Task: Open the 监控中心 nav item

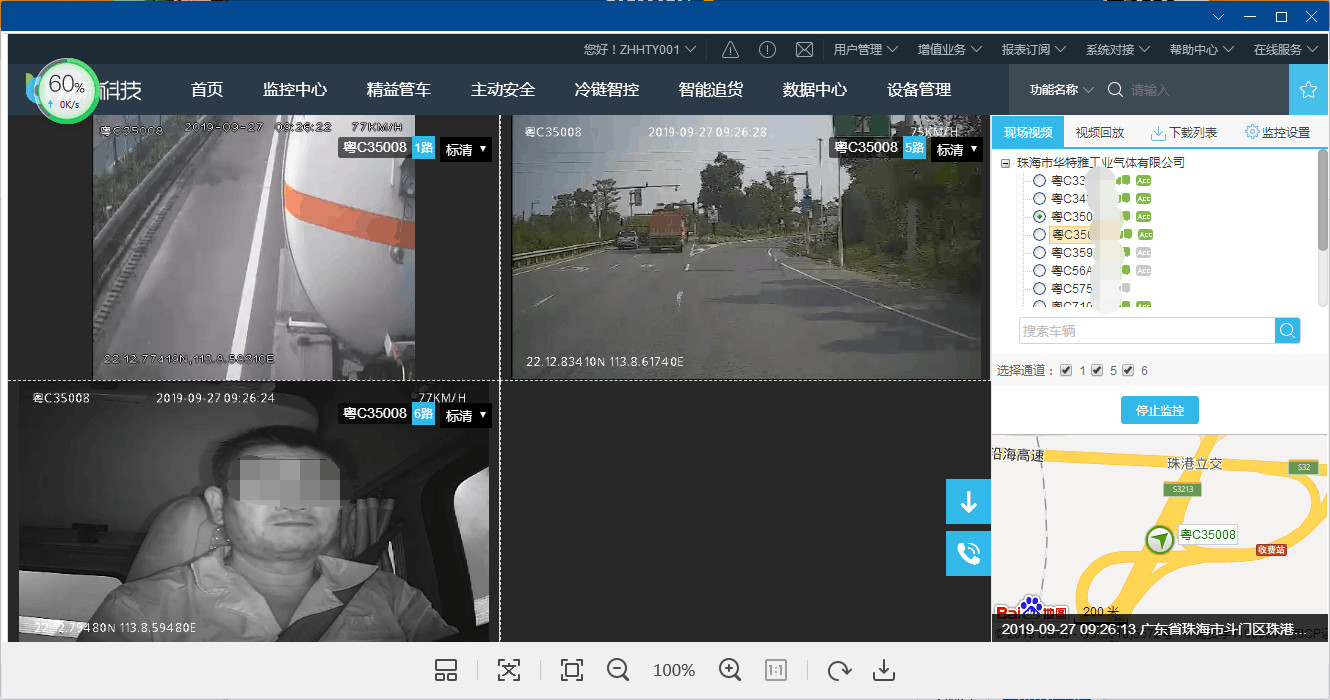Action: click(x=295, y=90)
